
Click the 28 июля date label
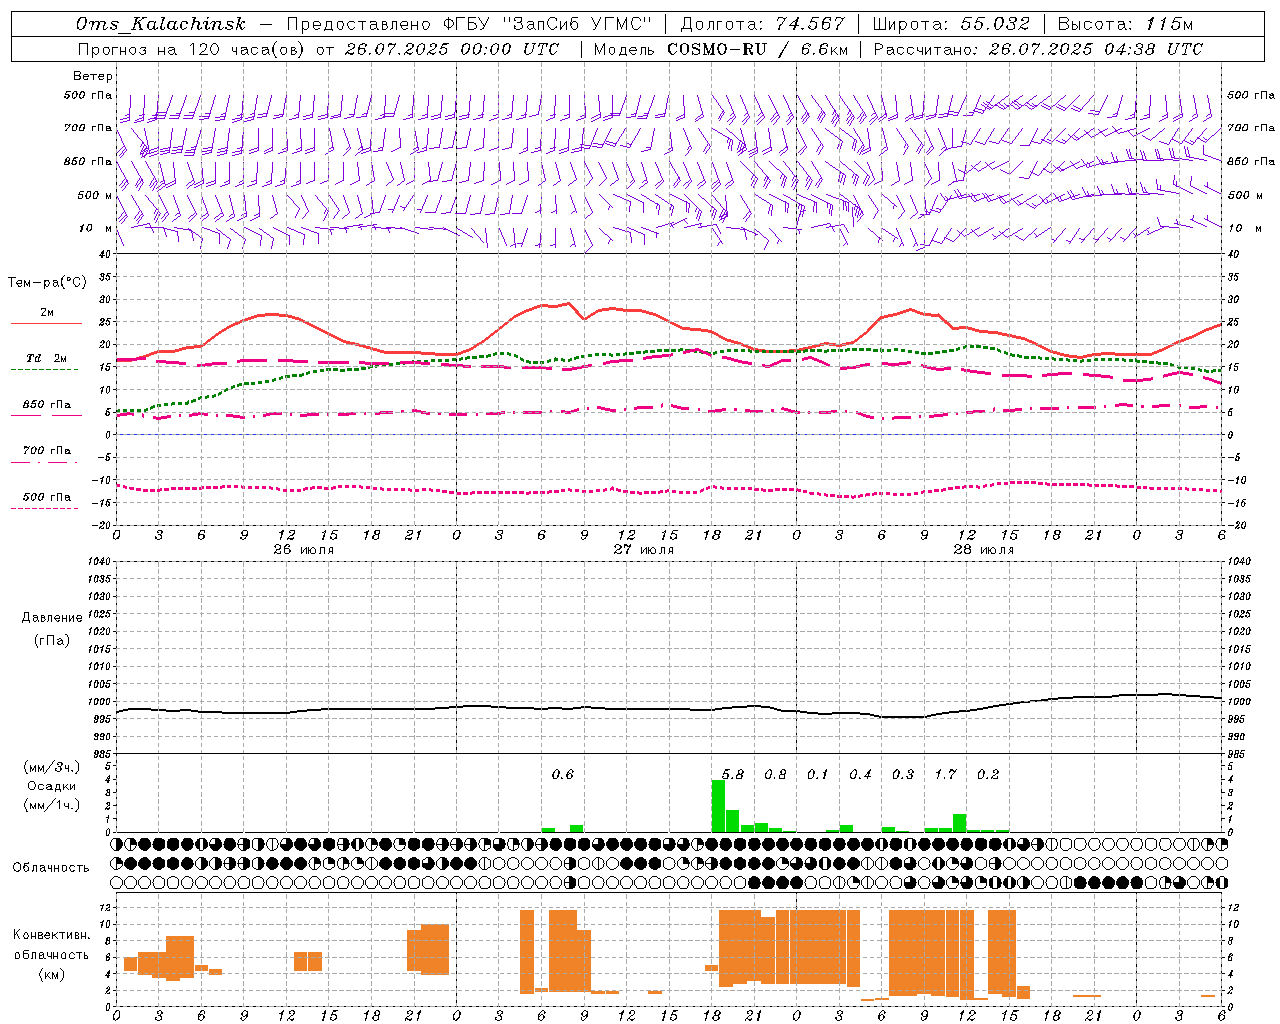(x=984, y=550)
